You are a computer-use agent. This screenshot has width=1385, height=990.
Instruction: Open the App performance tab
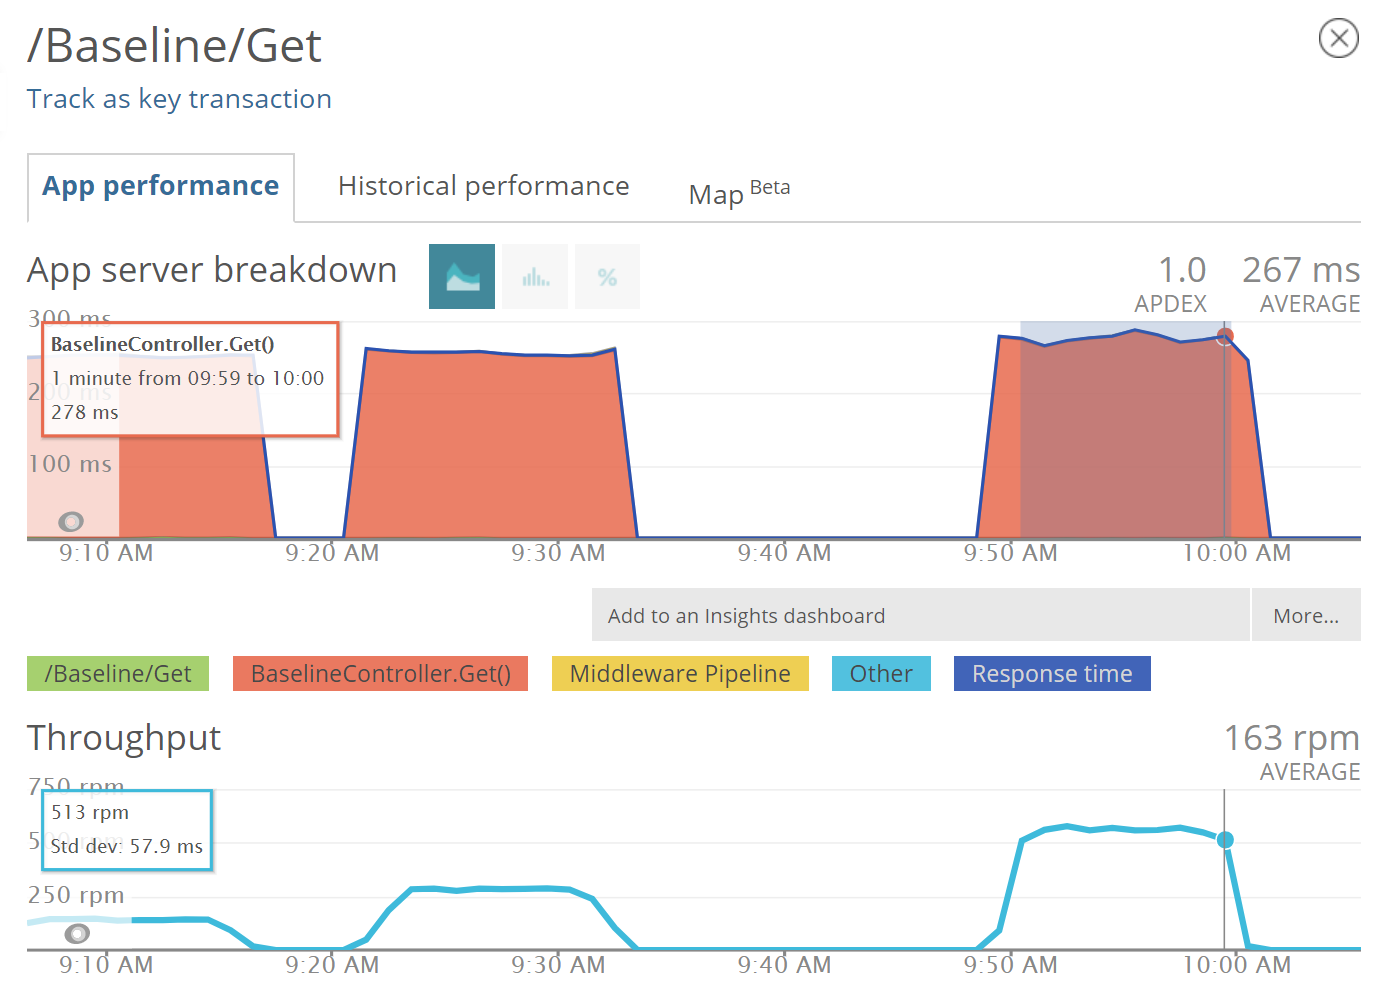(160, 187)
